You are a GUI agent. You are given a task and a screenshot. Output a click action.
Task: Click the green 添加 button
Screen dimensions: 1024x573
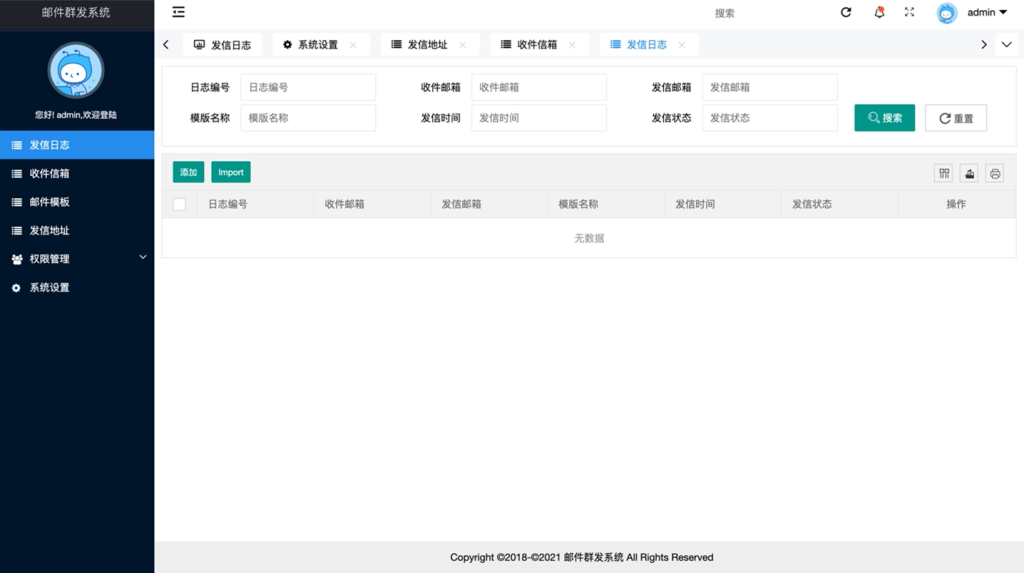point(188,172)
